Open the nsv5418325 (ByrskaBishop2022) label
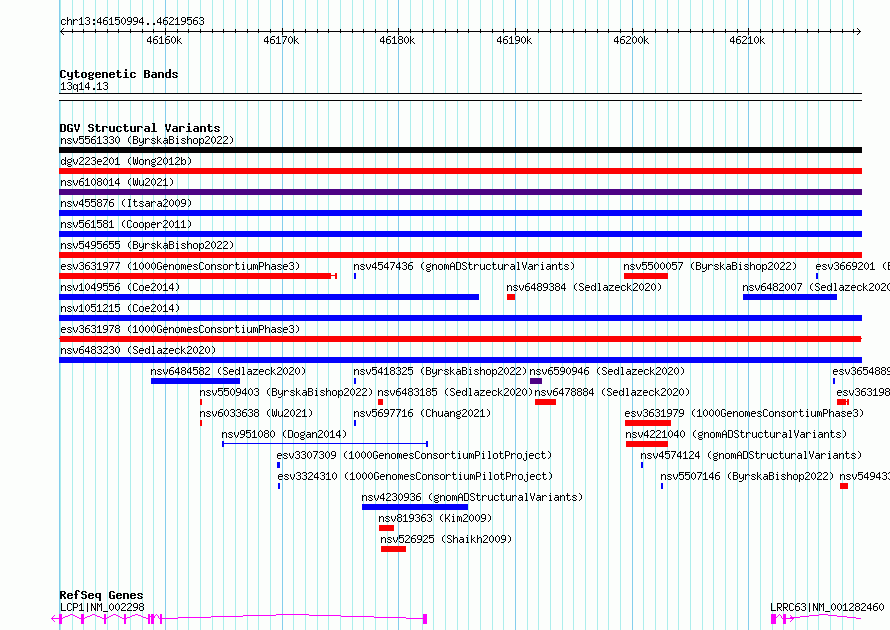Screen dimensions: 890x630 (x=440, y=371)
